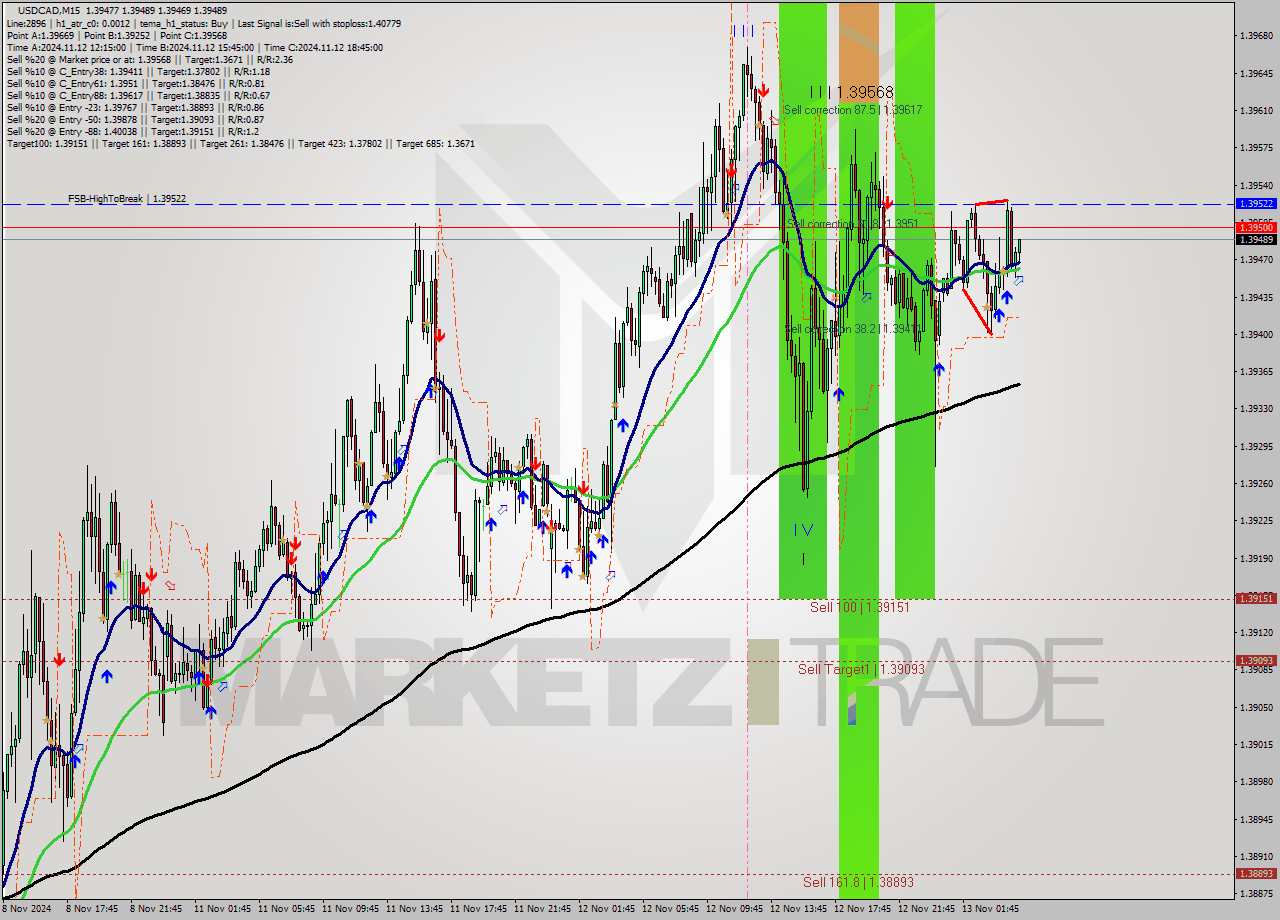Click the 'Sell %10 @ Entry -23' line
Screen dimensions: 1280x920
click(x=135, y=107)
